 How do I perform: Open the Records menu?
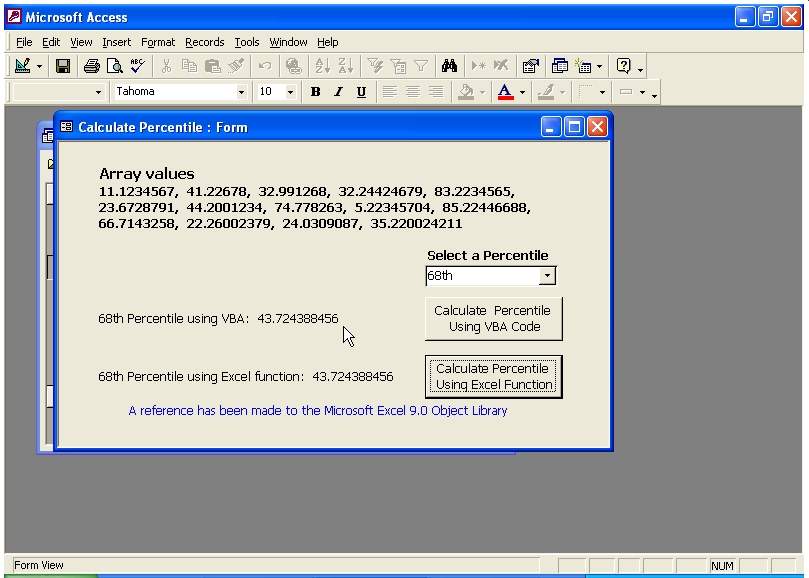pos(205,42)
